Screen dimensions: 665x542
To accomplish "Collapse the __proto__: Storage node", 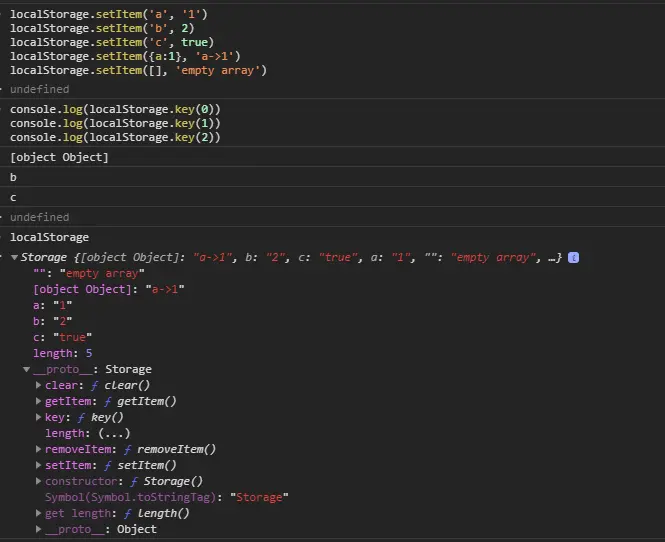I will coord(26,369).
